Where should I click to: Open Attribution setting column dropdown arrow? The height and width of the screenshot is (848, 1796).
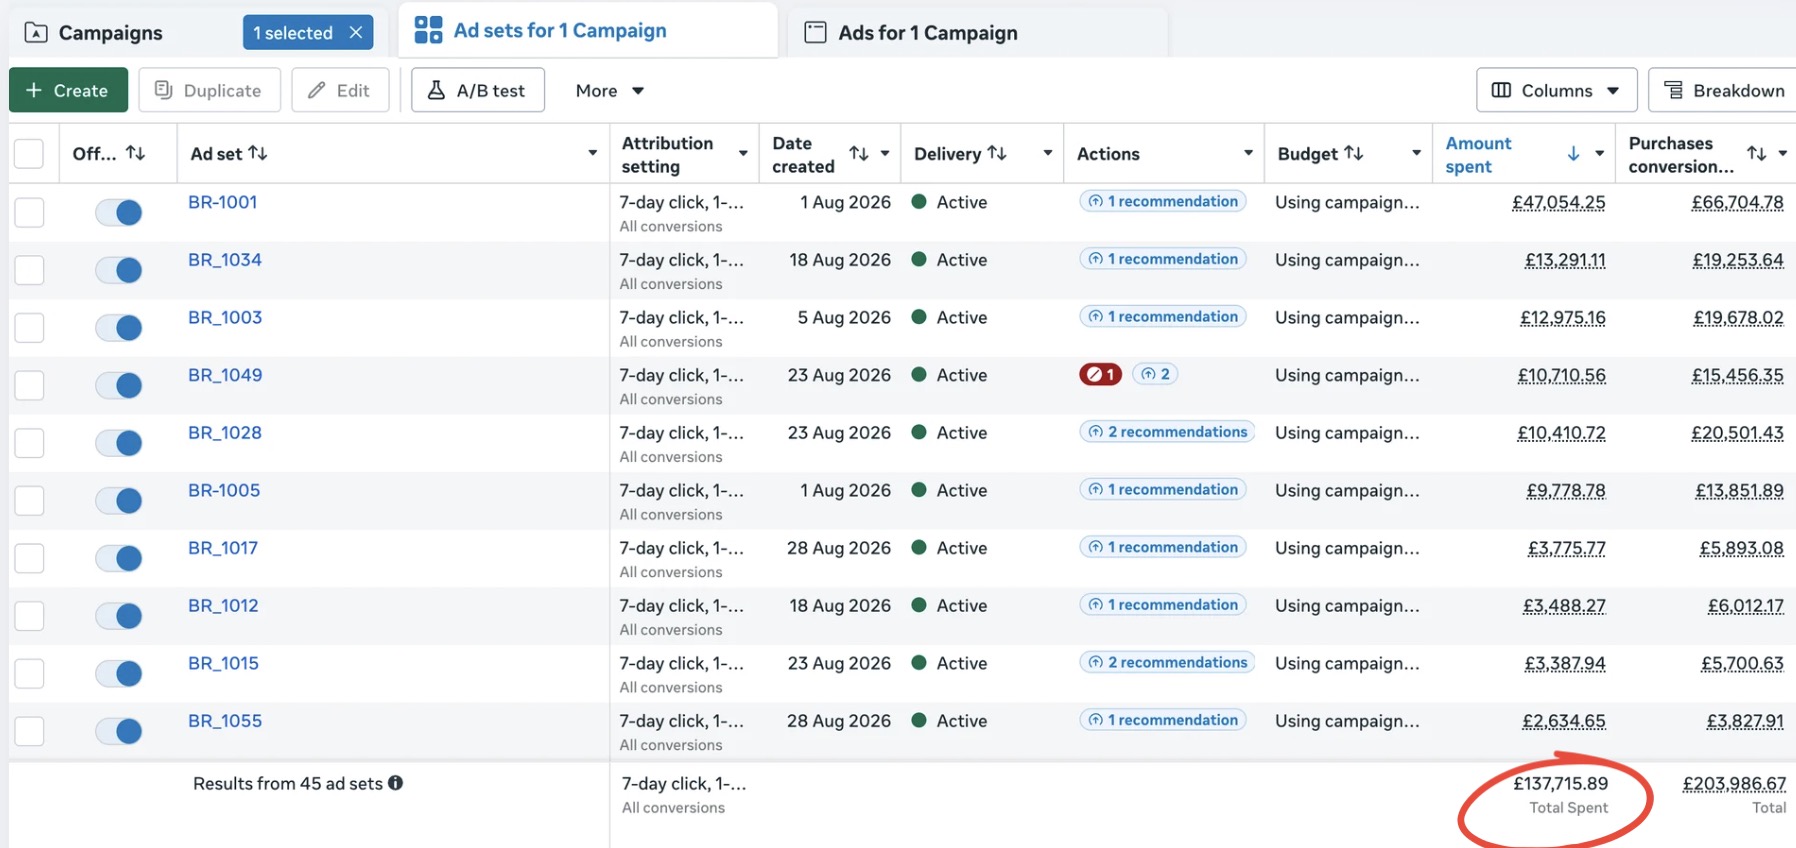pyautogui.click(x=743, y=153)
